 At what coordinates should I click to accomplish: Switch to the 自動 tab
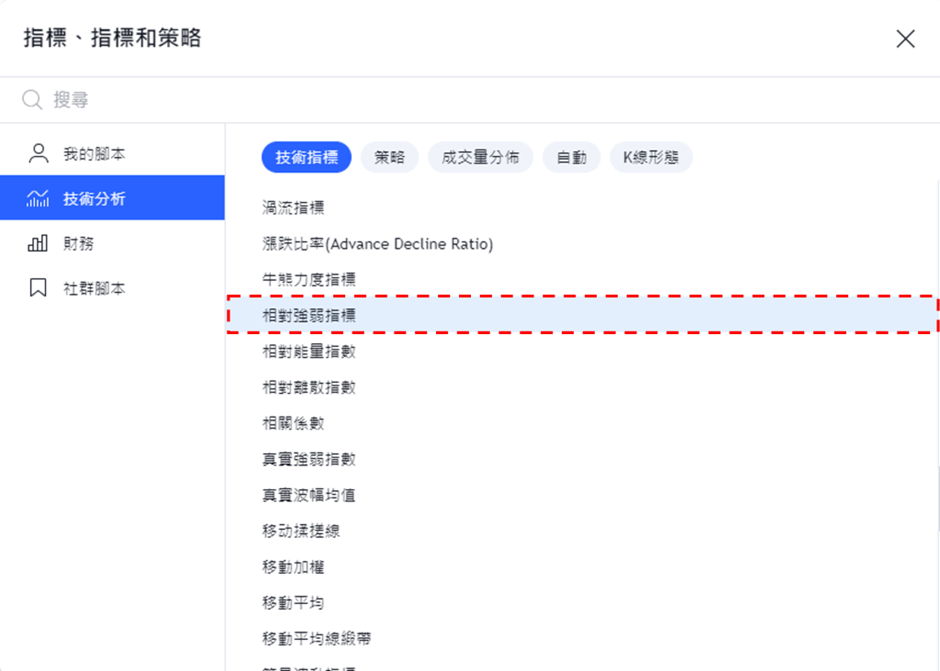pos(571,157)
